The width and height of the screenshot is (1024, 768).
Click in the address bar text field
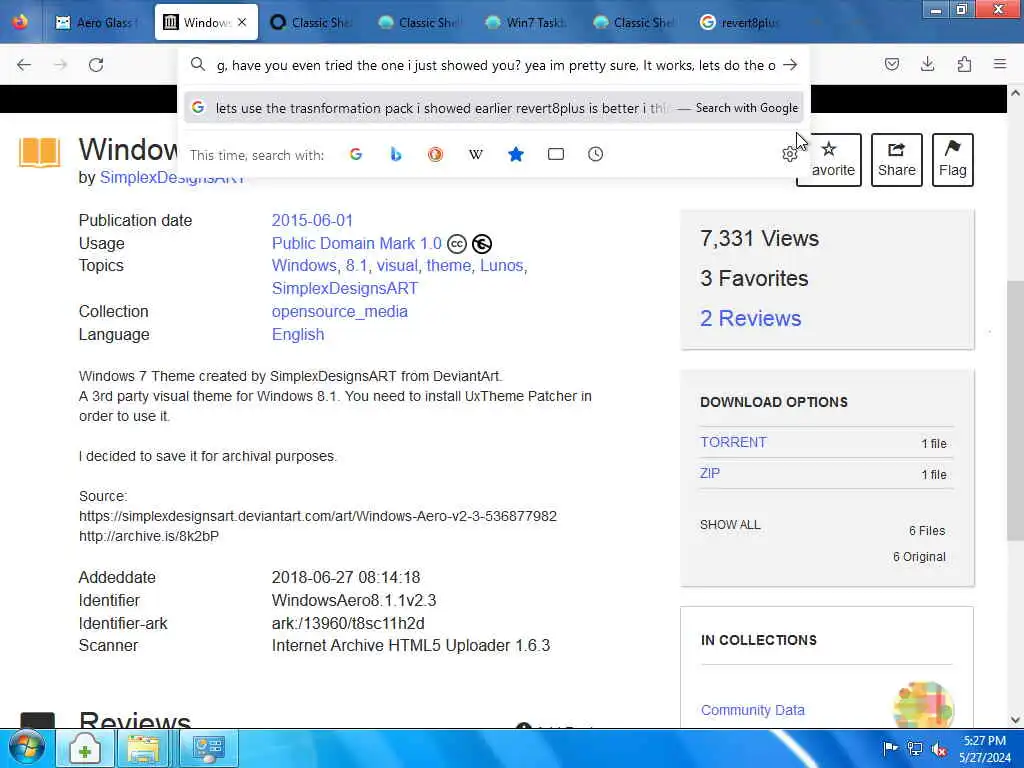click(496, 65)
